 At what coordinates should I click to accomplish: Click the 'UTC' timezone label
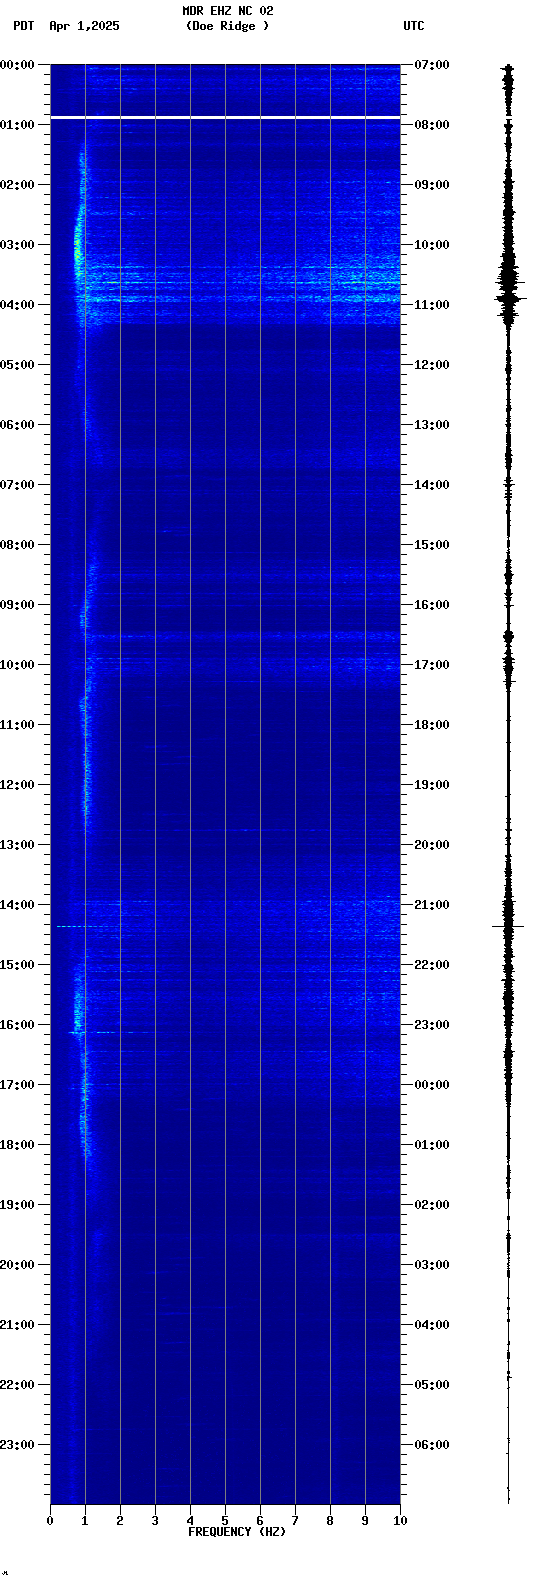click(414, 26)
